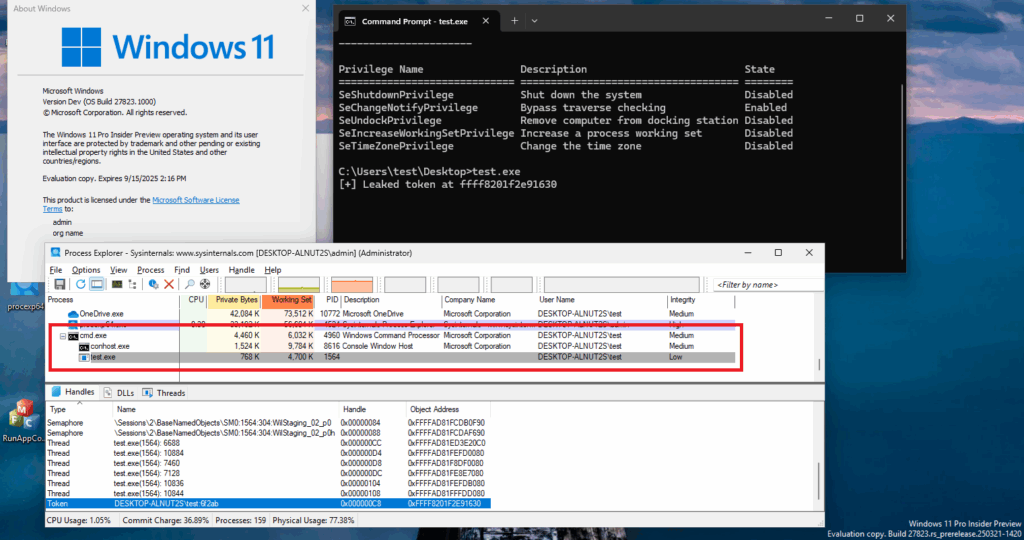Sort by the Working Set column header
1024x540 pixels.
pyautogui.click(x=288, y=300)
